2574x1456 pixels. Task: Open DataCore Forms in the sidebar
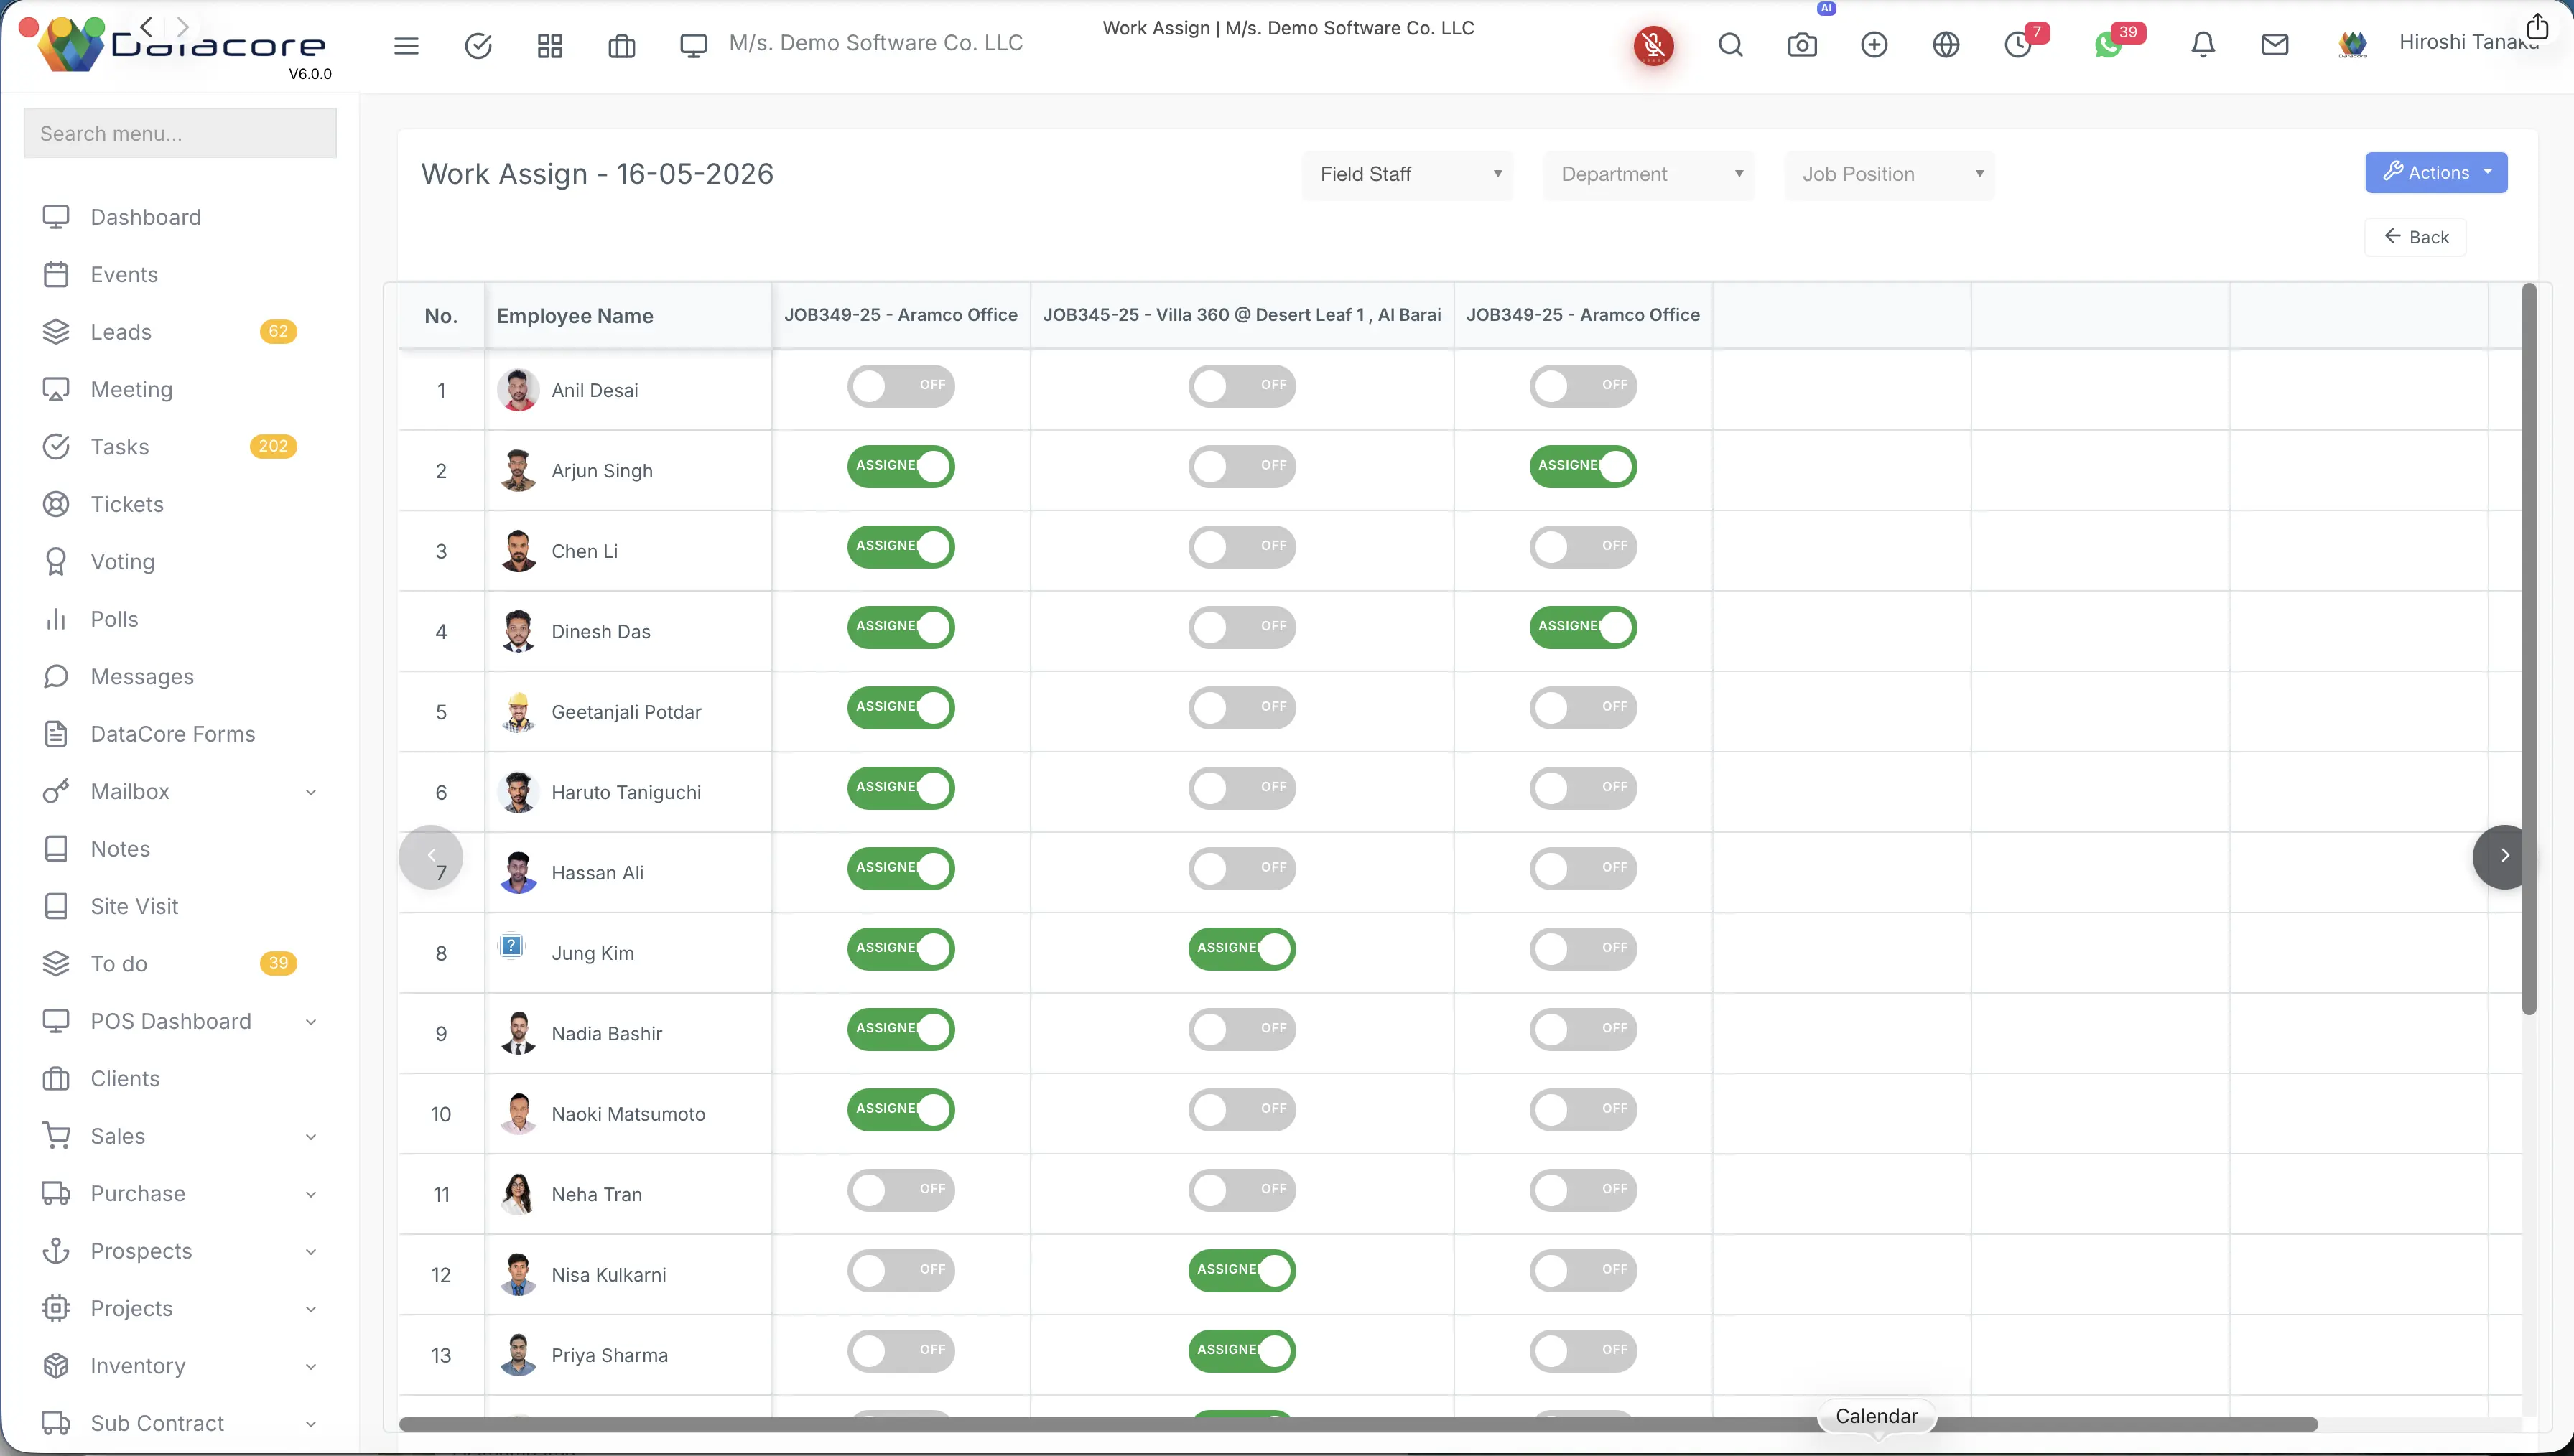173,734
